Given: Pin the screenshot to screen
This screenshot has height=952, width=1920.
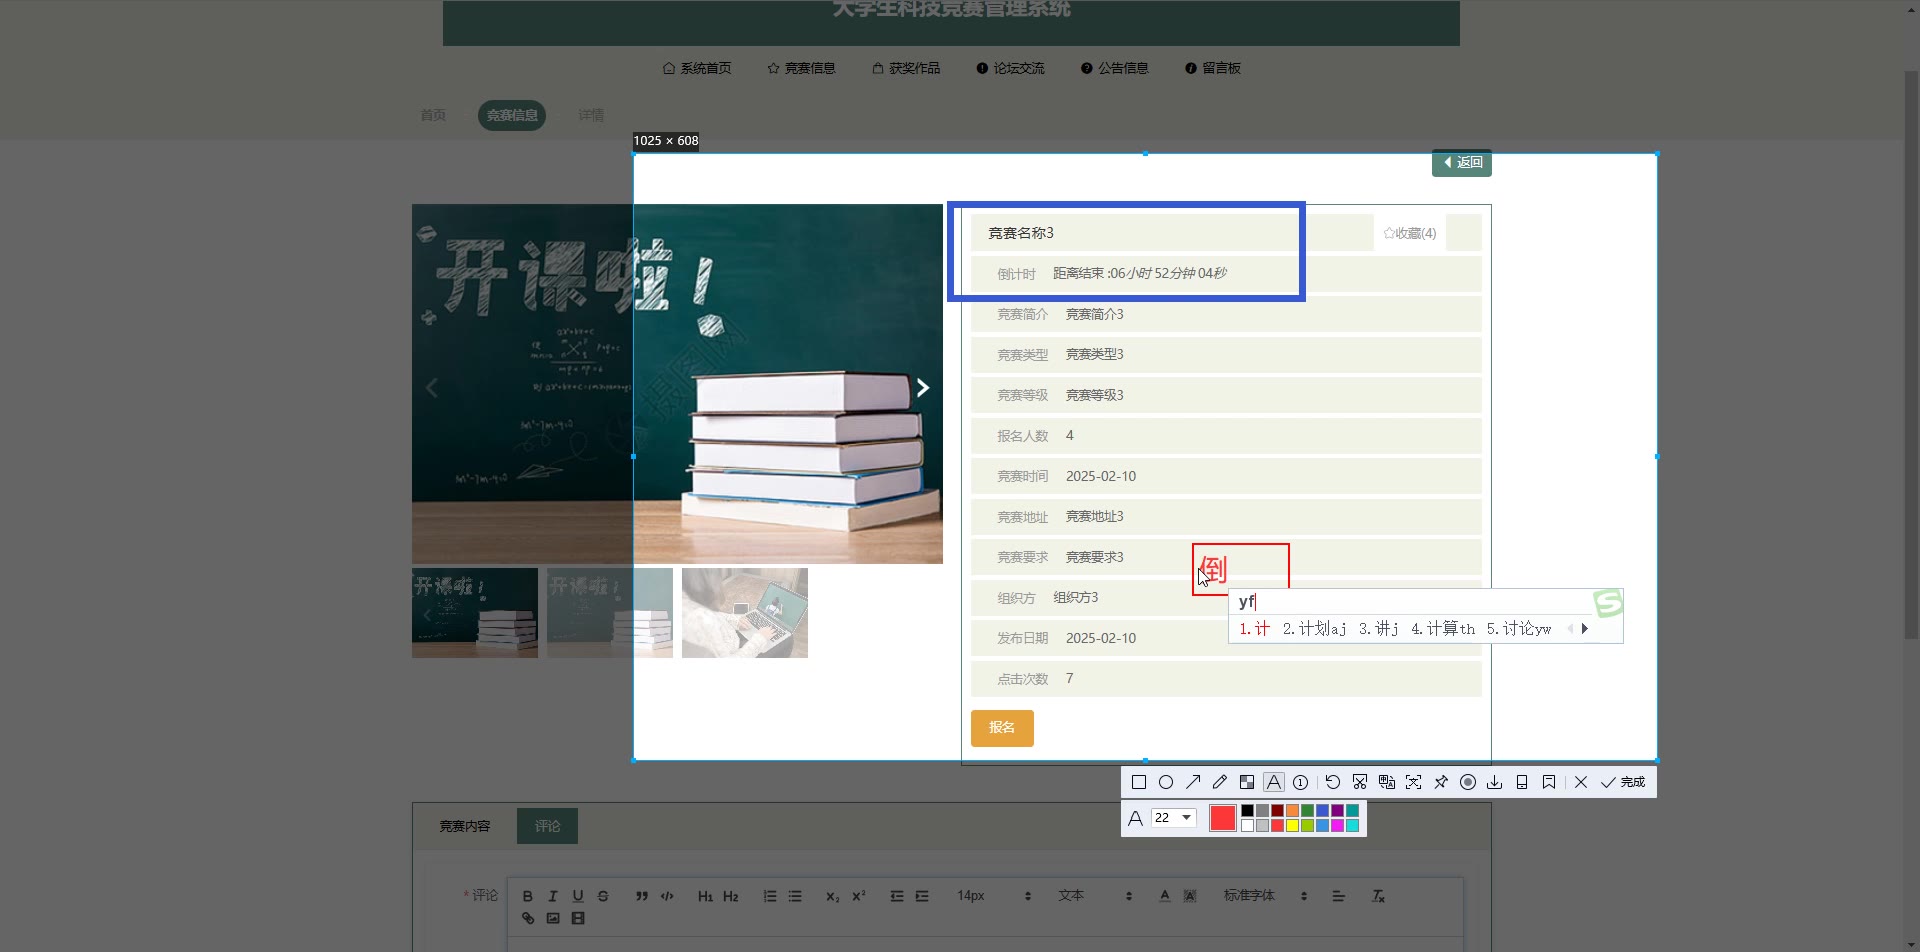Looking at the screenshot, I should [1441, 782].
